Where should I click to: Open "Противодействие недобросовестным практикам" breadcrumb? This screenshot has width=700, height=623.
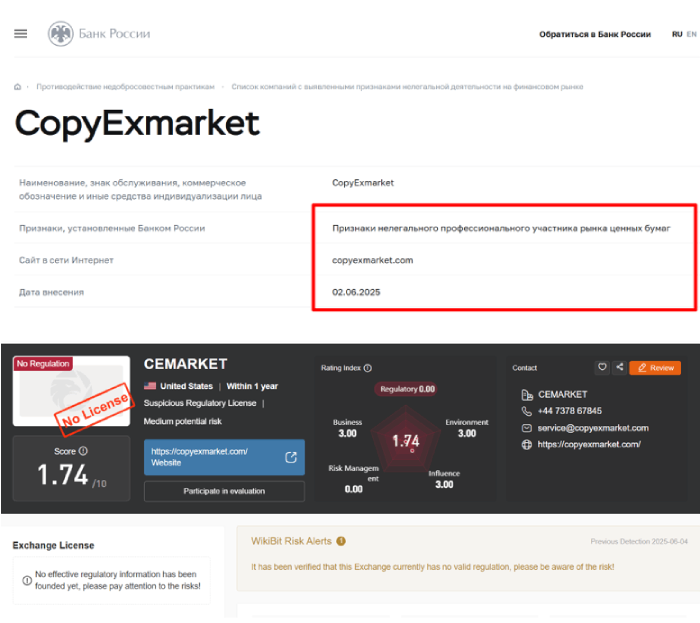tap(125, 87)
